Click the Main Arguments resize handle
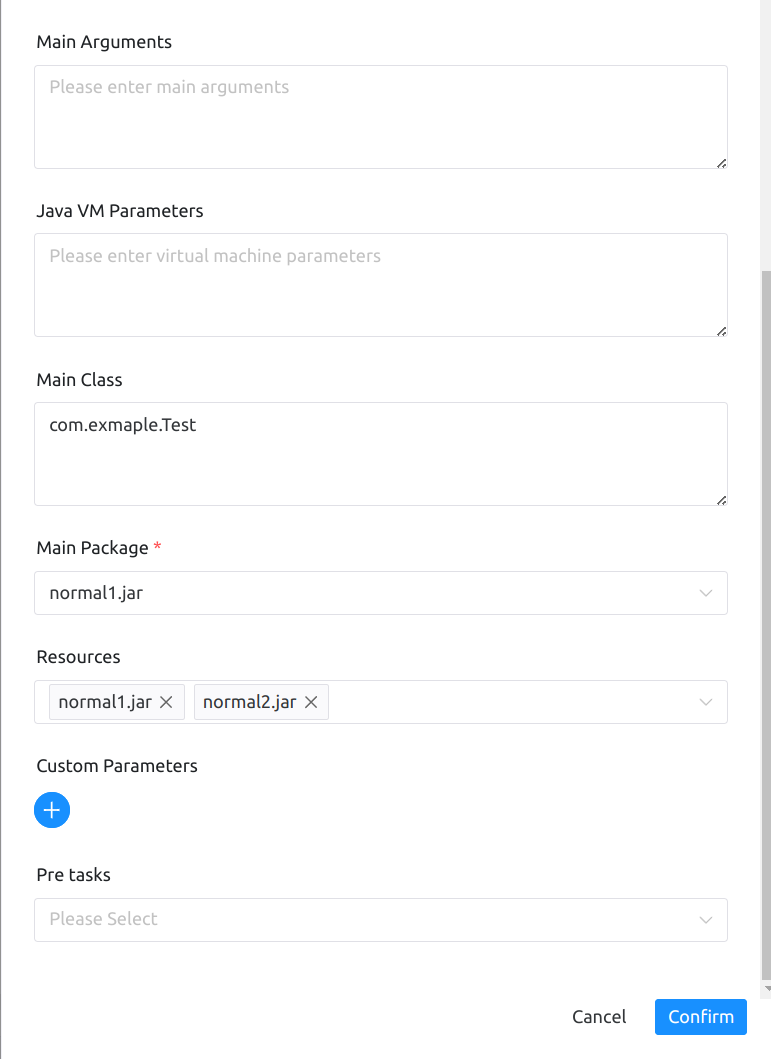Viewport: 771px width, 1059px height. [721, 162]
